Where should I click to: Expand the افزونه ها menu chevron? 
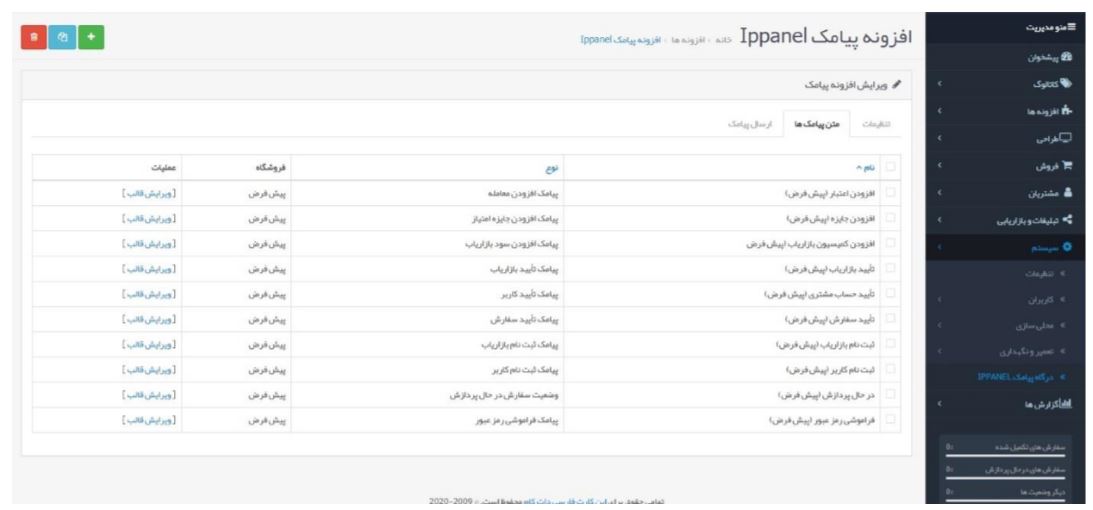[940, 111]
